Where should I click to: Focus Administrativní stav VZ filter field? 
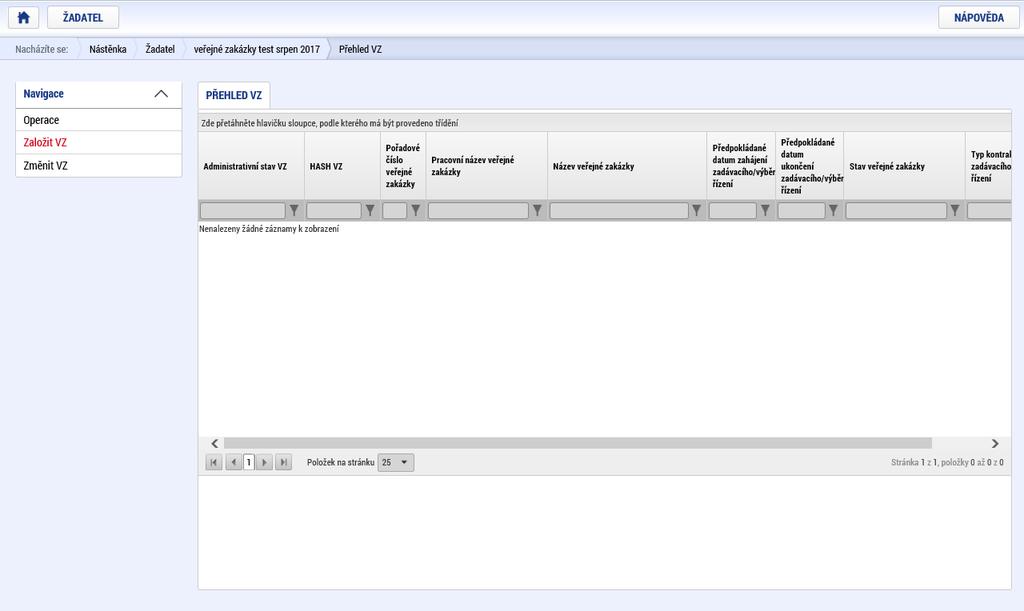tap(243, 210)
